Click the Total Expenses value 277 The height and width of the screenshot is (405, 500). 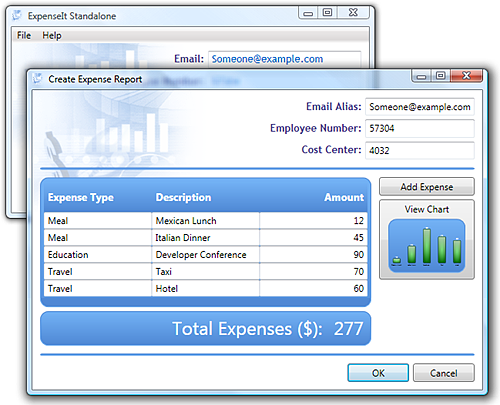pyautogui.click(x=348, y=329)
